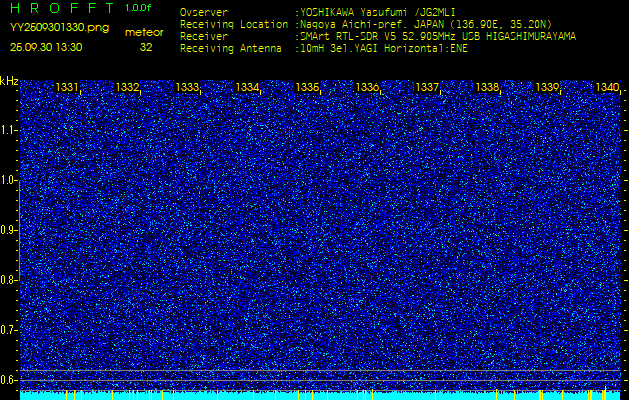The width and height of the screenshot is (629, 400).
Task: Click time marker 1333
Action: [187, 87]
